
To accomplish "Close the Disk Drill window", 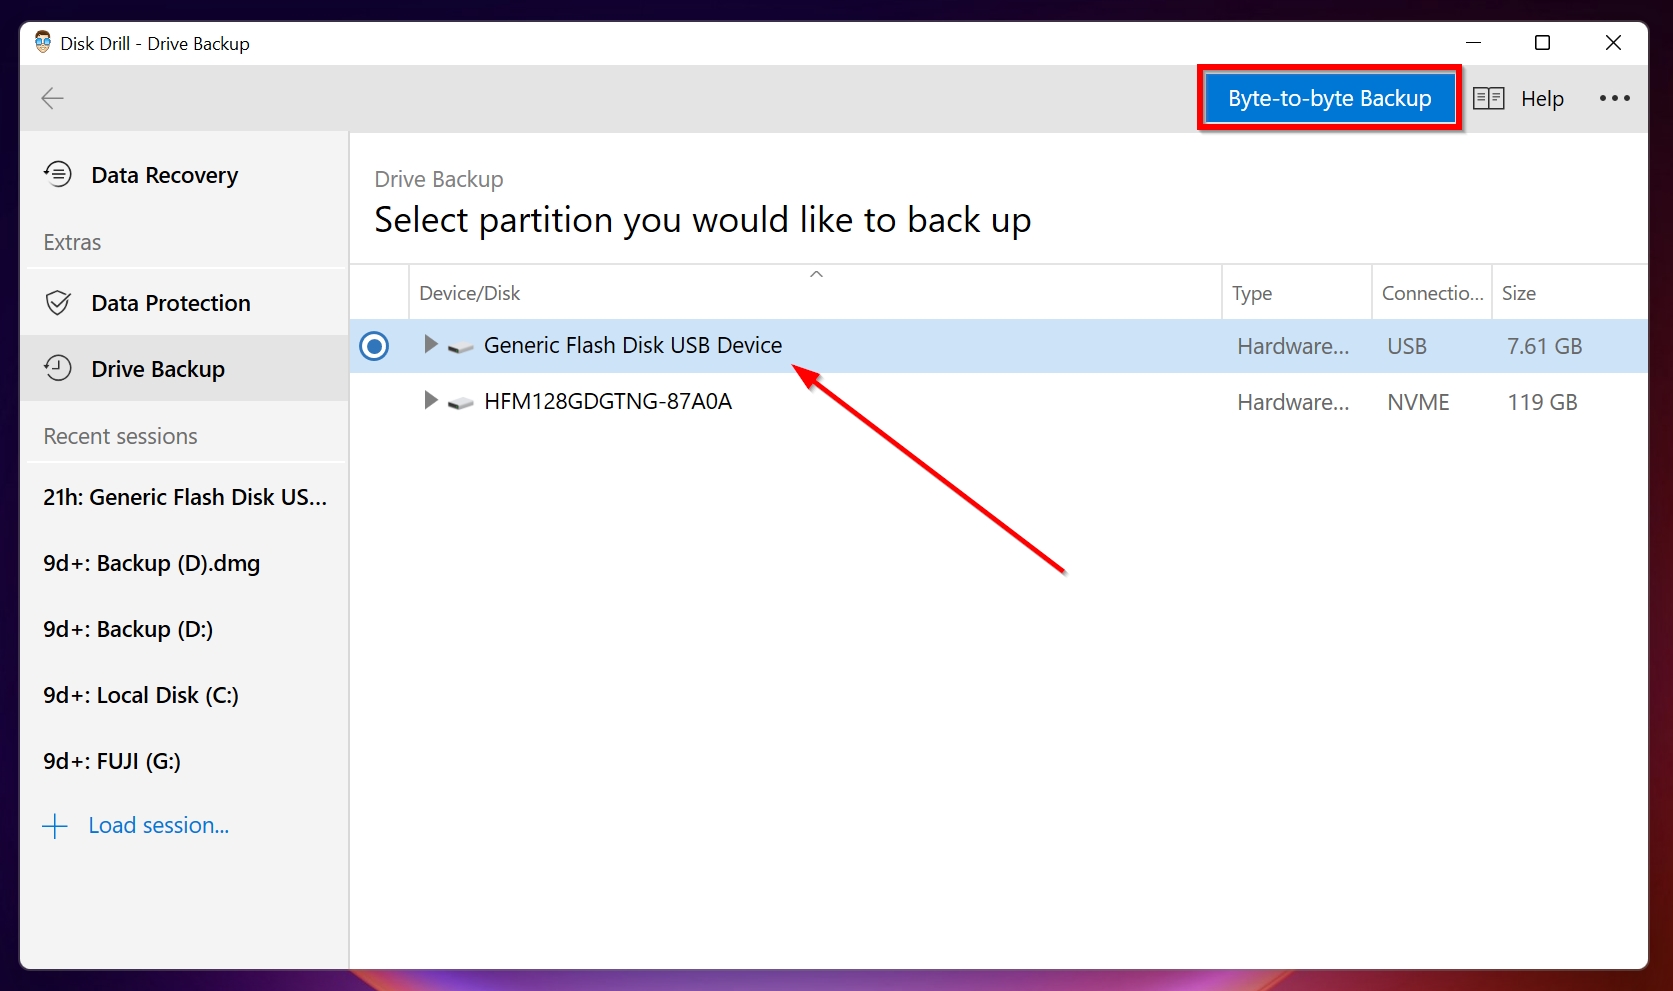I will pyautogui.click(x=1613, y=43).
